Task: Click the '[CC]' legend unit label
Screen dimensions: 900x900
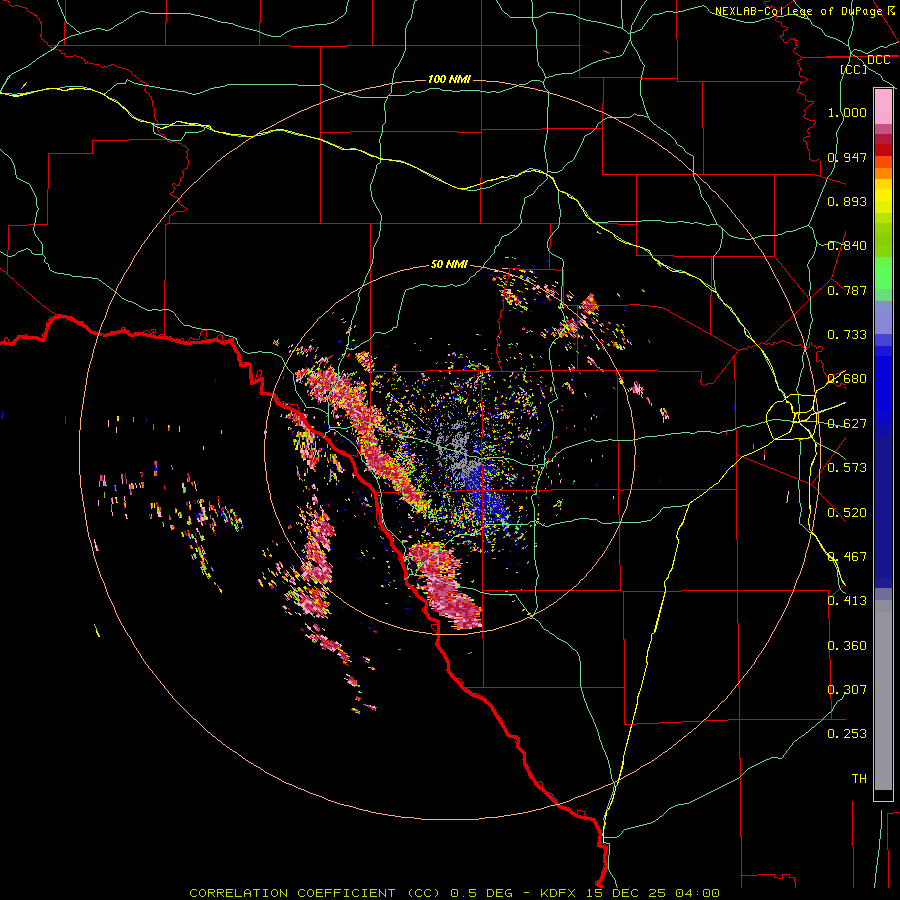Action: pos(854,69)
